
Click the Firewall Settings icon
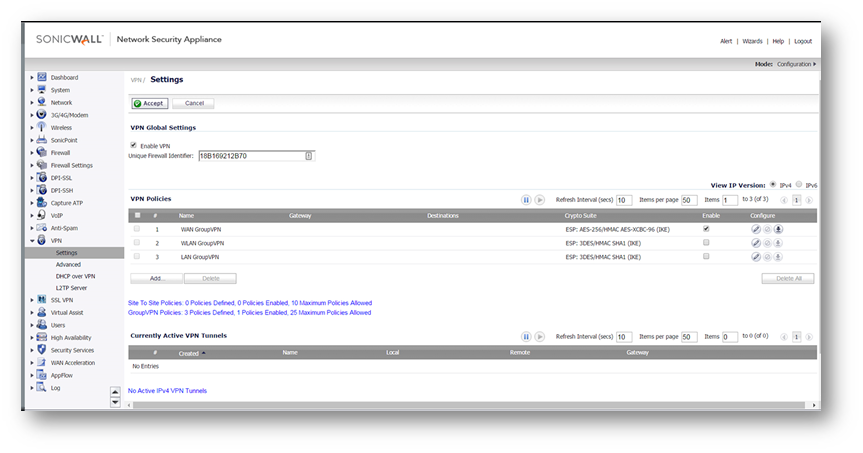pyautogui.click(x=42, y=165)
